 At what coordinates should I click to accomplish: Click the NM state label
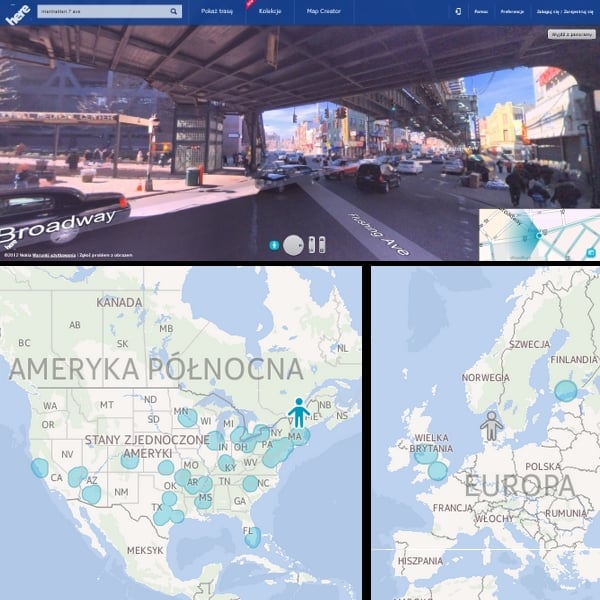[x=121, y=492]
